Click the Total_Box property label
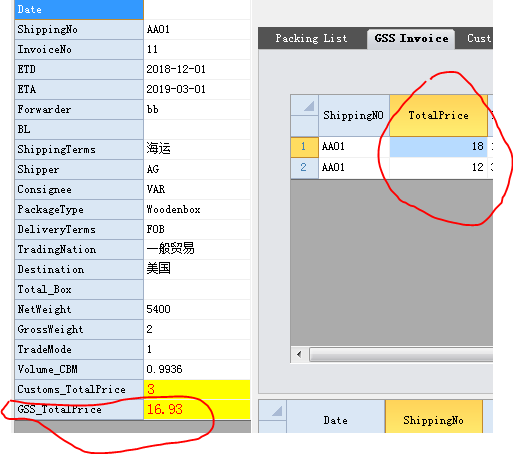Image resolution: width=513 pixels, height=454 pixels. [x=79, y=289]
